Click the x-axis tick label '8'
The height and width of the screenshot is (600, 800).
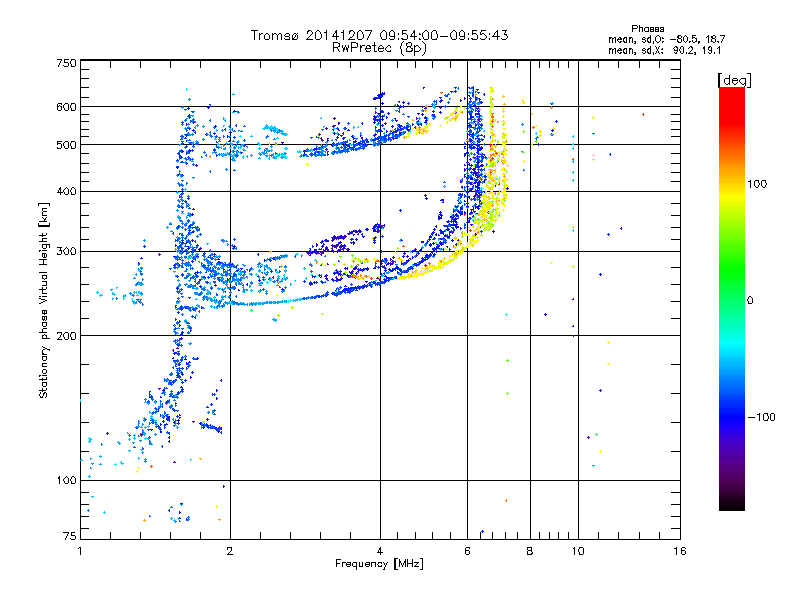pyautogui.click(x=530, y=551)
